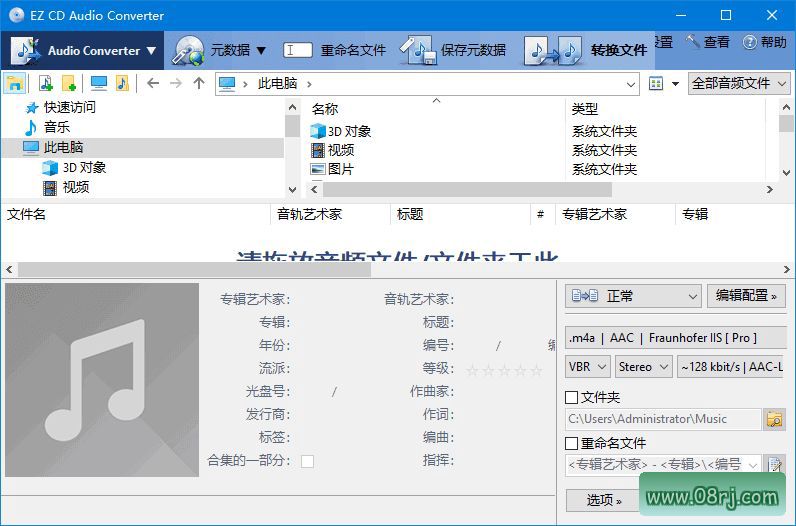Image resolution: width=796 pixels, height=526 pixels.
Task: Change the file list view mode icon
Action: 656,83
